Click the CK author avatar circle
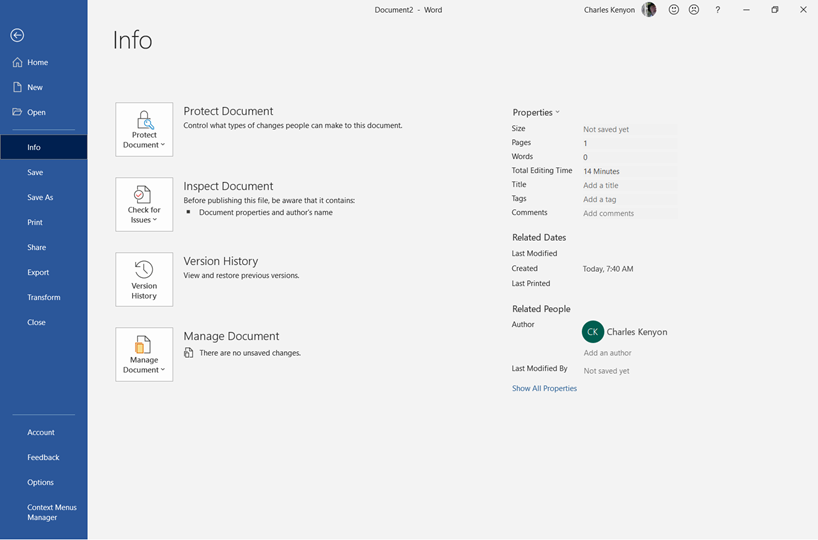 pyautogui.click(x=593, y=332)
